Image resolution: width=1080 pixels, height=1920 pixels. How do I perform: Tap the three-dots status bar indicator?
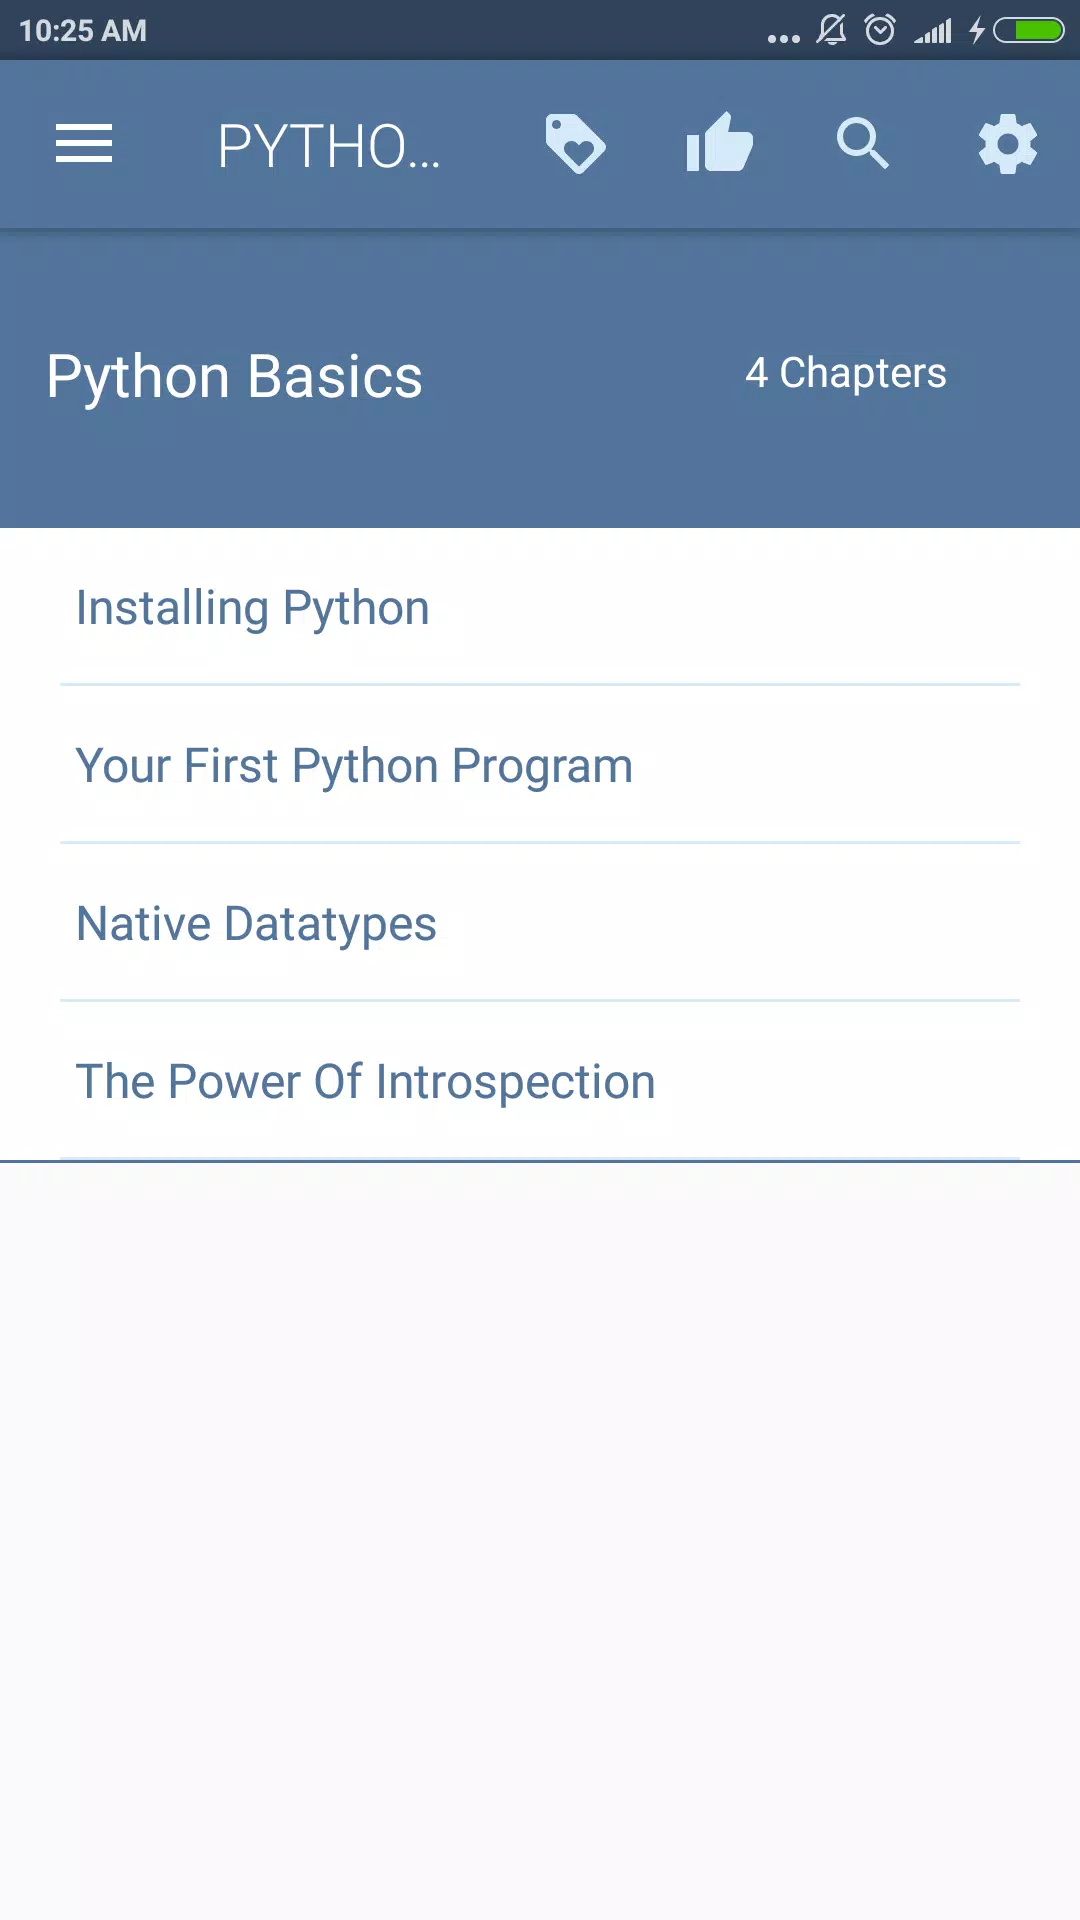(x=783, y=38)
